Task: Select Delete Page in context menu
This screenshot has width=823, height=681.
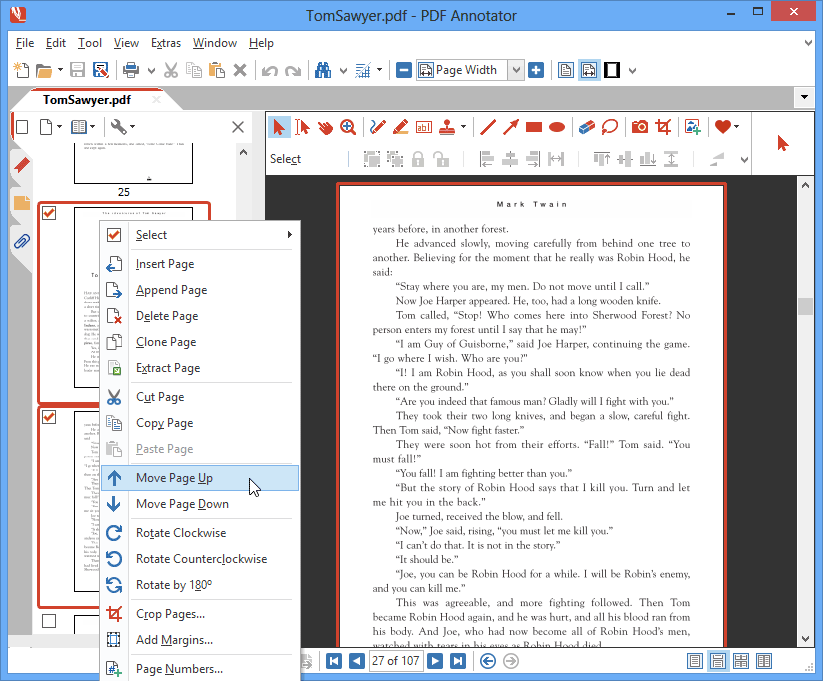Action: click(200, 316)
